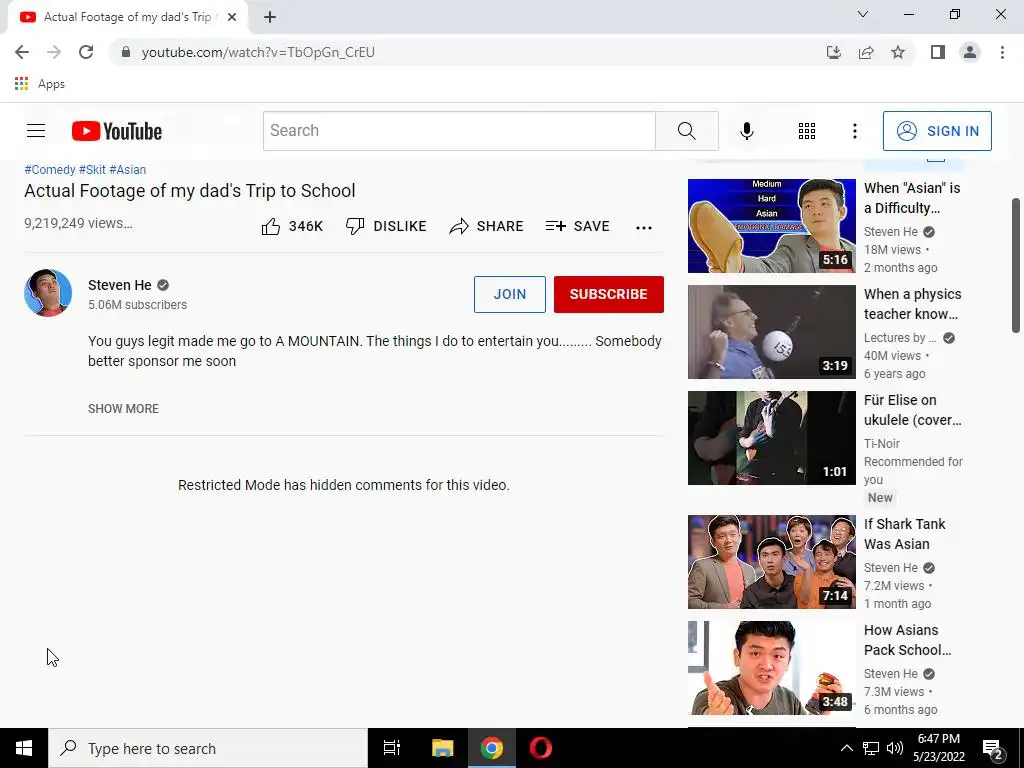Click the share this page icon in address bar

(x=866, y=52)
